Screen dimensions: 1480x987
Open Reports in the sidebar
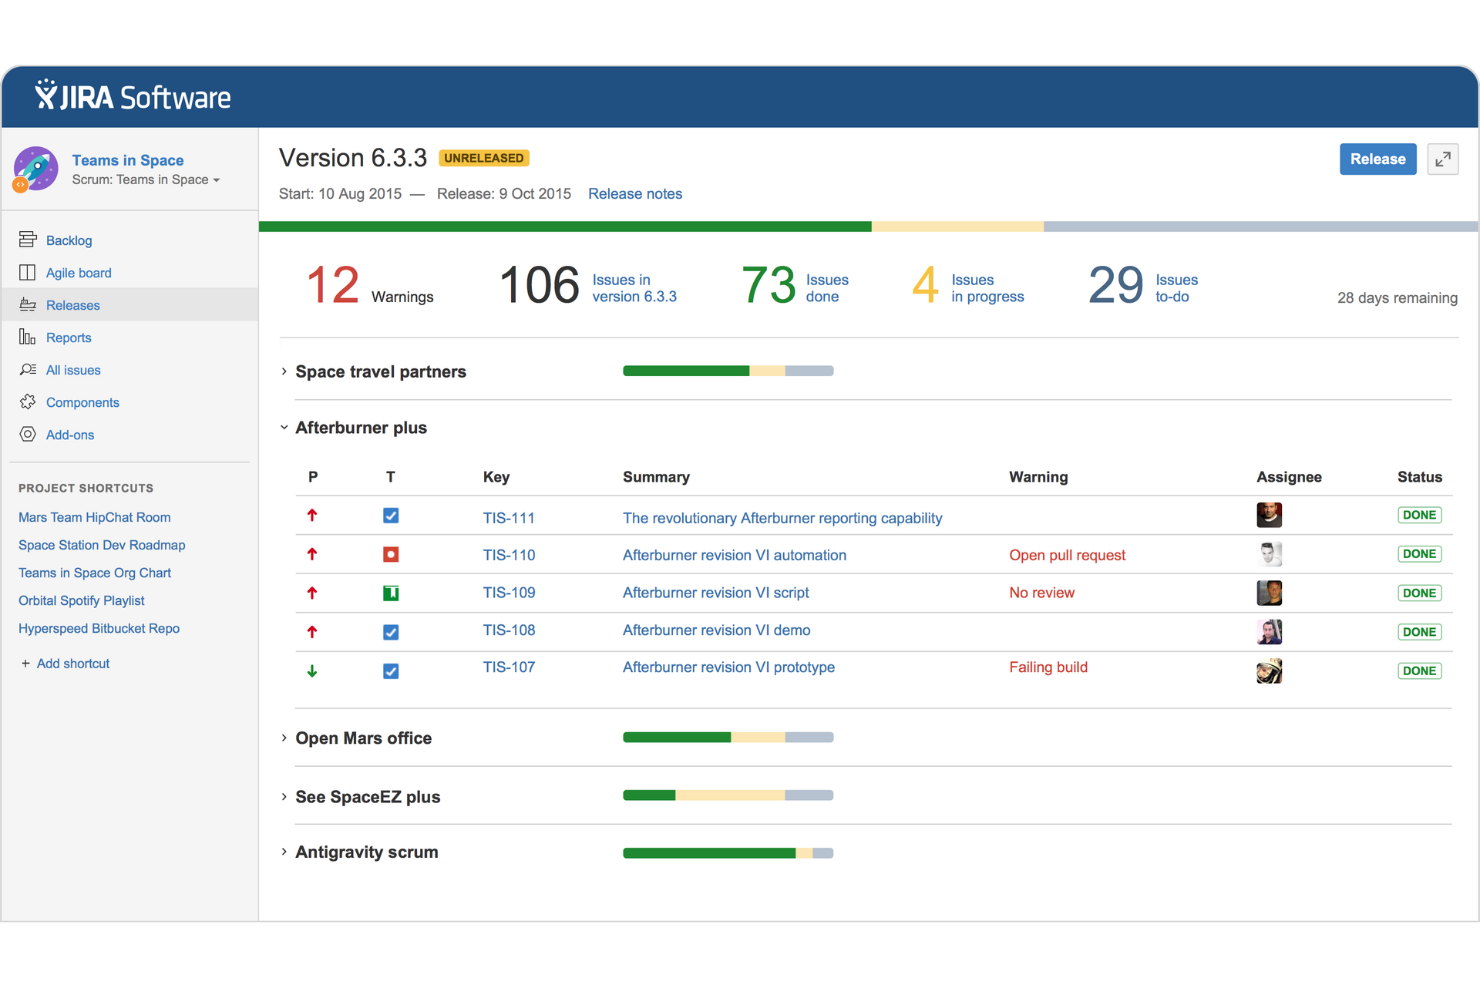tap(69, 337)
